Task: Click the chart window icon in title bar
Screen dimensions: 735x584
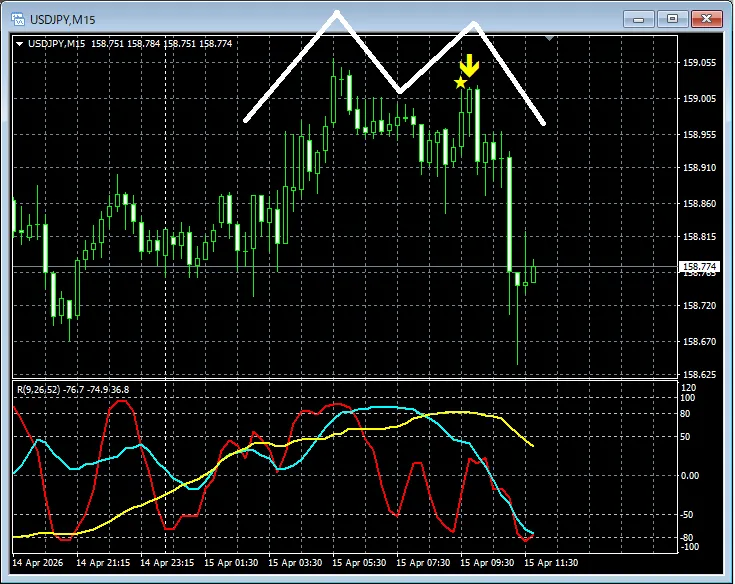Action: point(17,18)
